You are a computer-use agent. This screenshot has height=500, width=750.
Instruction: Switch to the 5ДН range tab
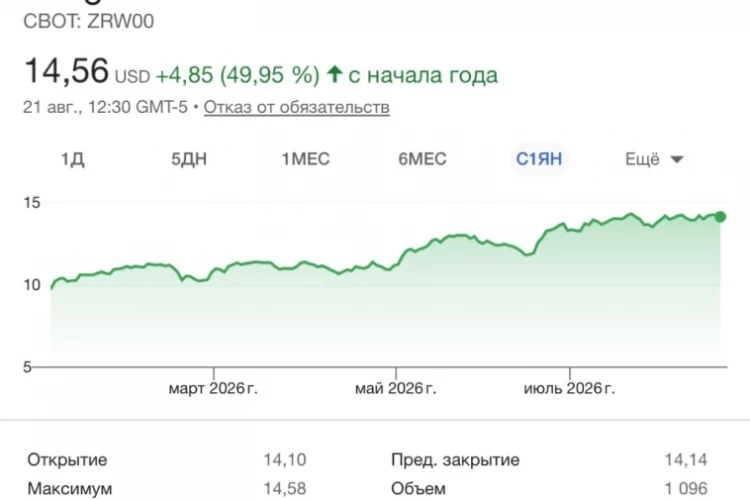[189, 159]
